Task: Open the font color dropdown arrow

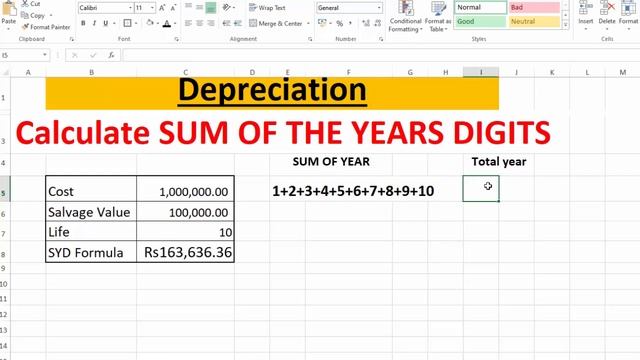Action: tap(175, 23)
